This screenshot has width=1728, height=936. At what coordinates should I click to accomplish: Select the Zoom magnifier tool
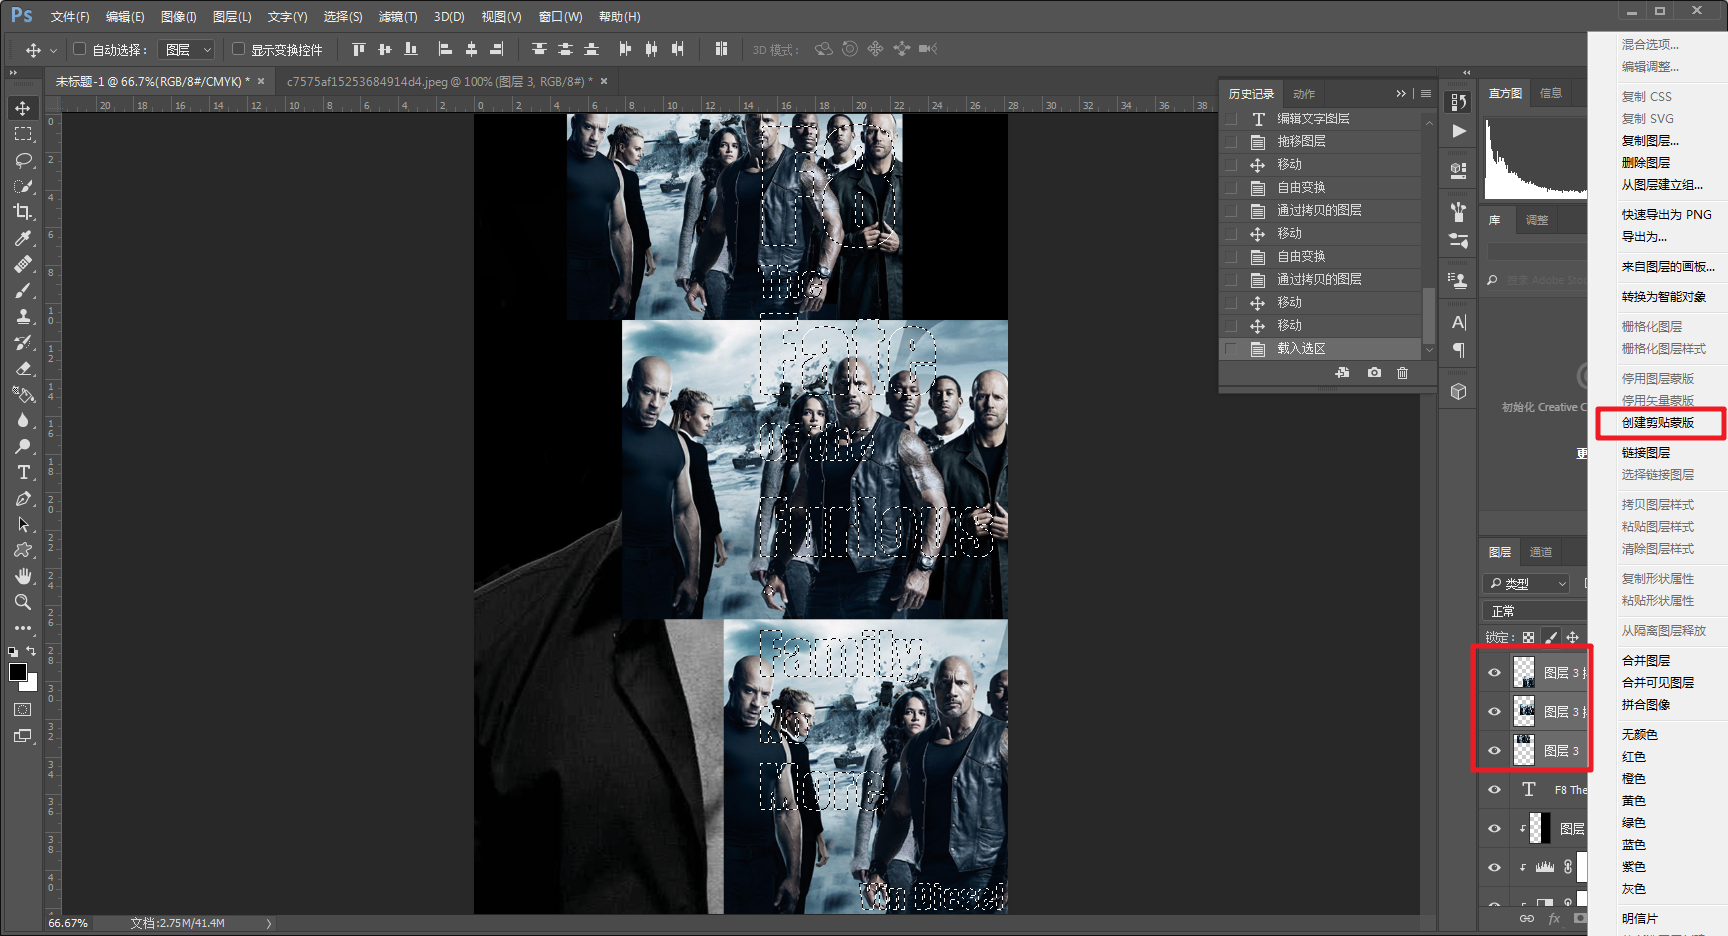tap(22, 602)
